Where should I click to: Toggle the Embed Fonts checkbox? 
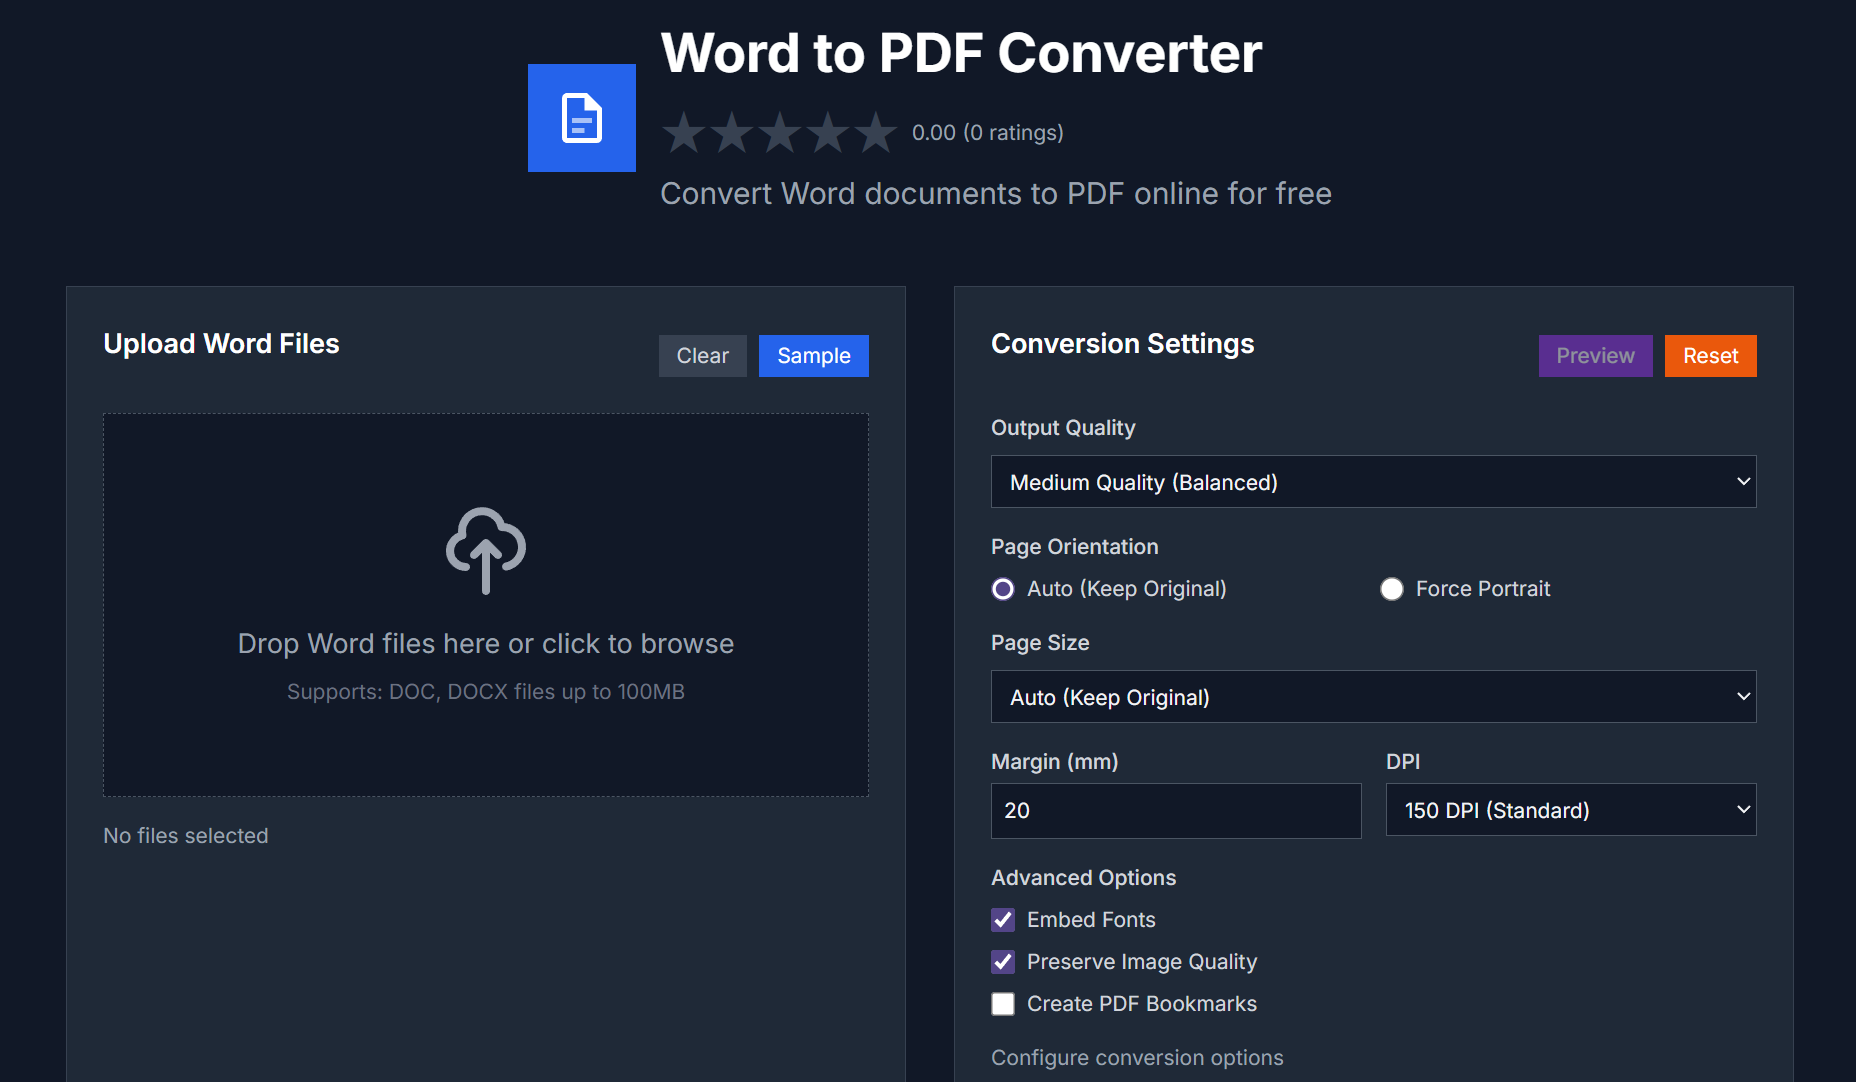pyautogui.click(x=1003, y=920)
